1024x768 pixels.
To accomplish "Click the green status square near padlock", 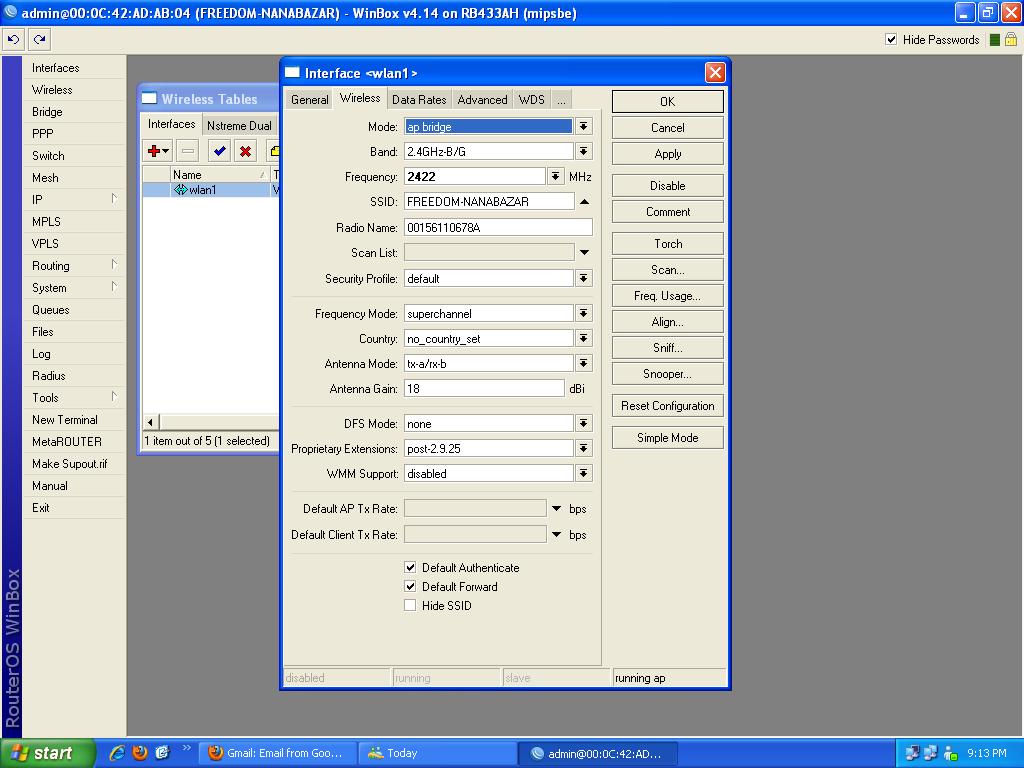I will [x=995, y=40].
